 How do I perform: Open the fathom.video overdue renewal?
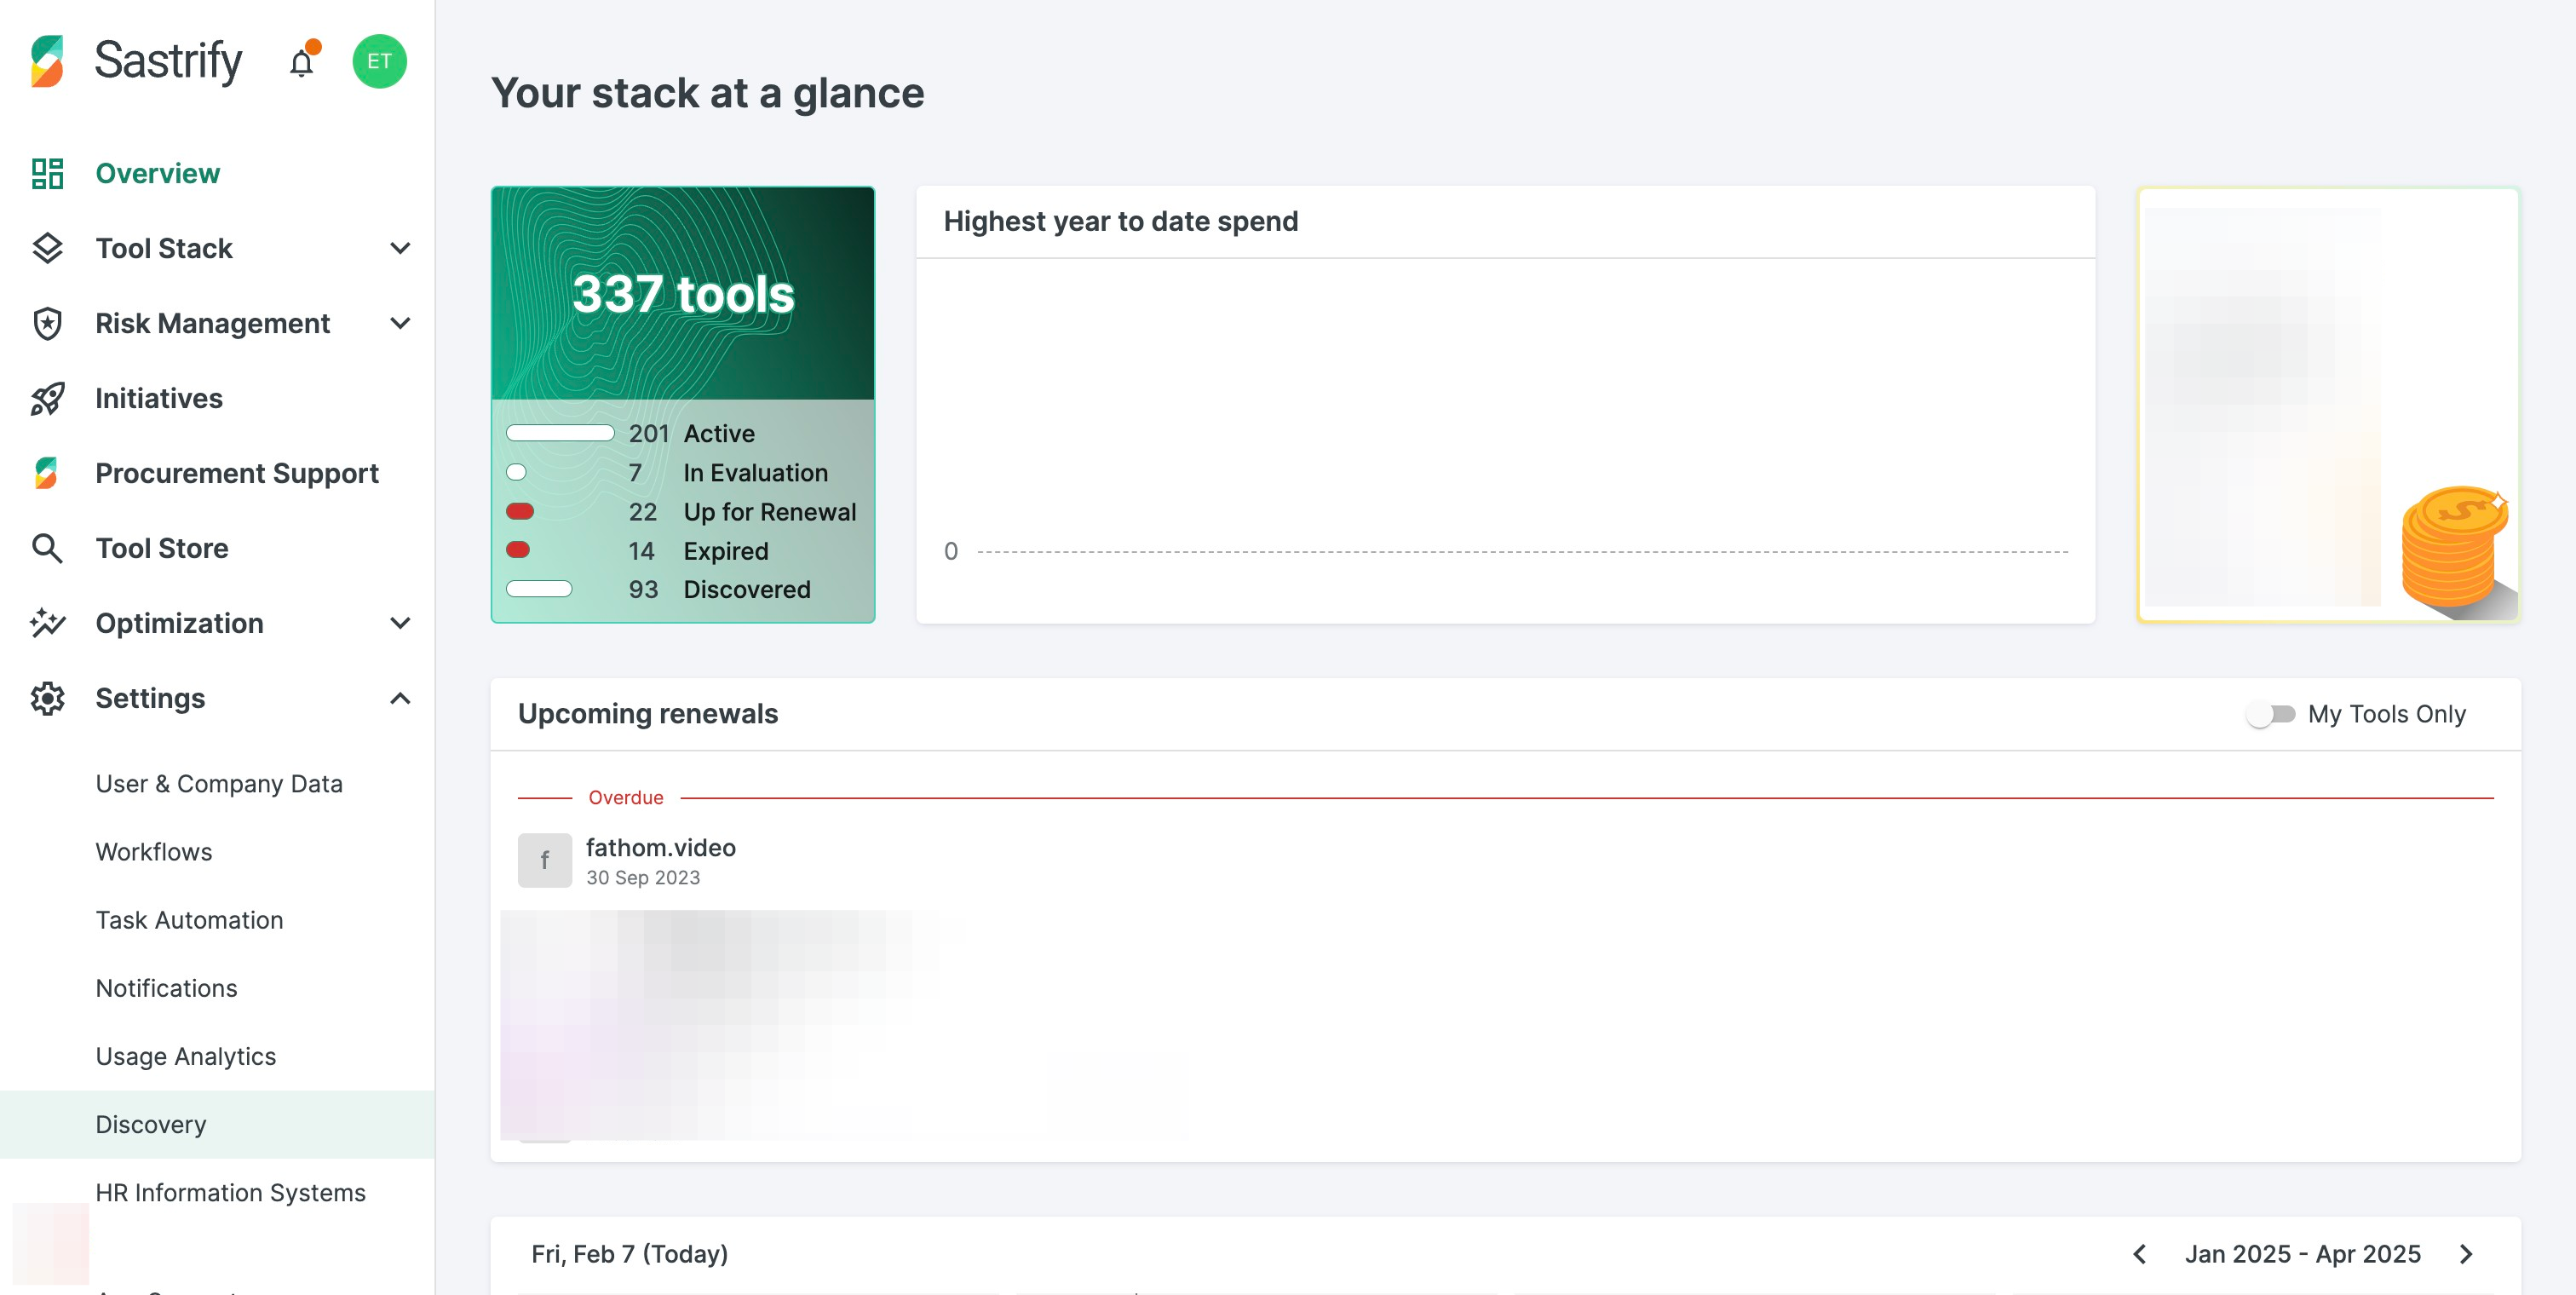point(660,848)
